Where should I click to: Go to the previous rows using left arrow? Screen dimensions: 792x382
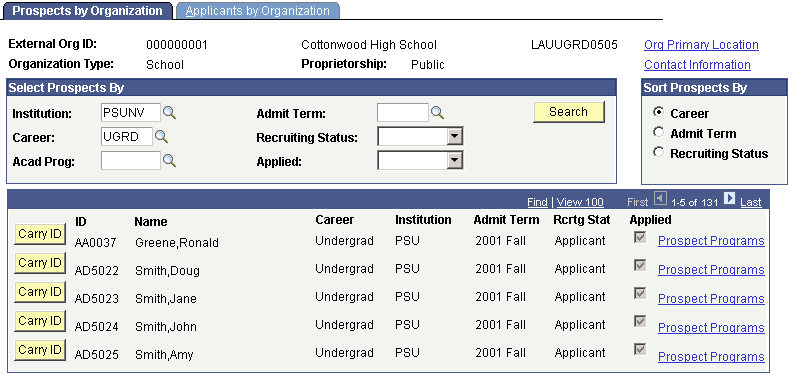pos(660,199)
